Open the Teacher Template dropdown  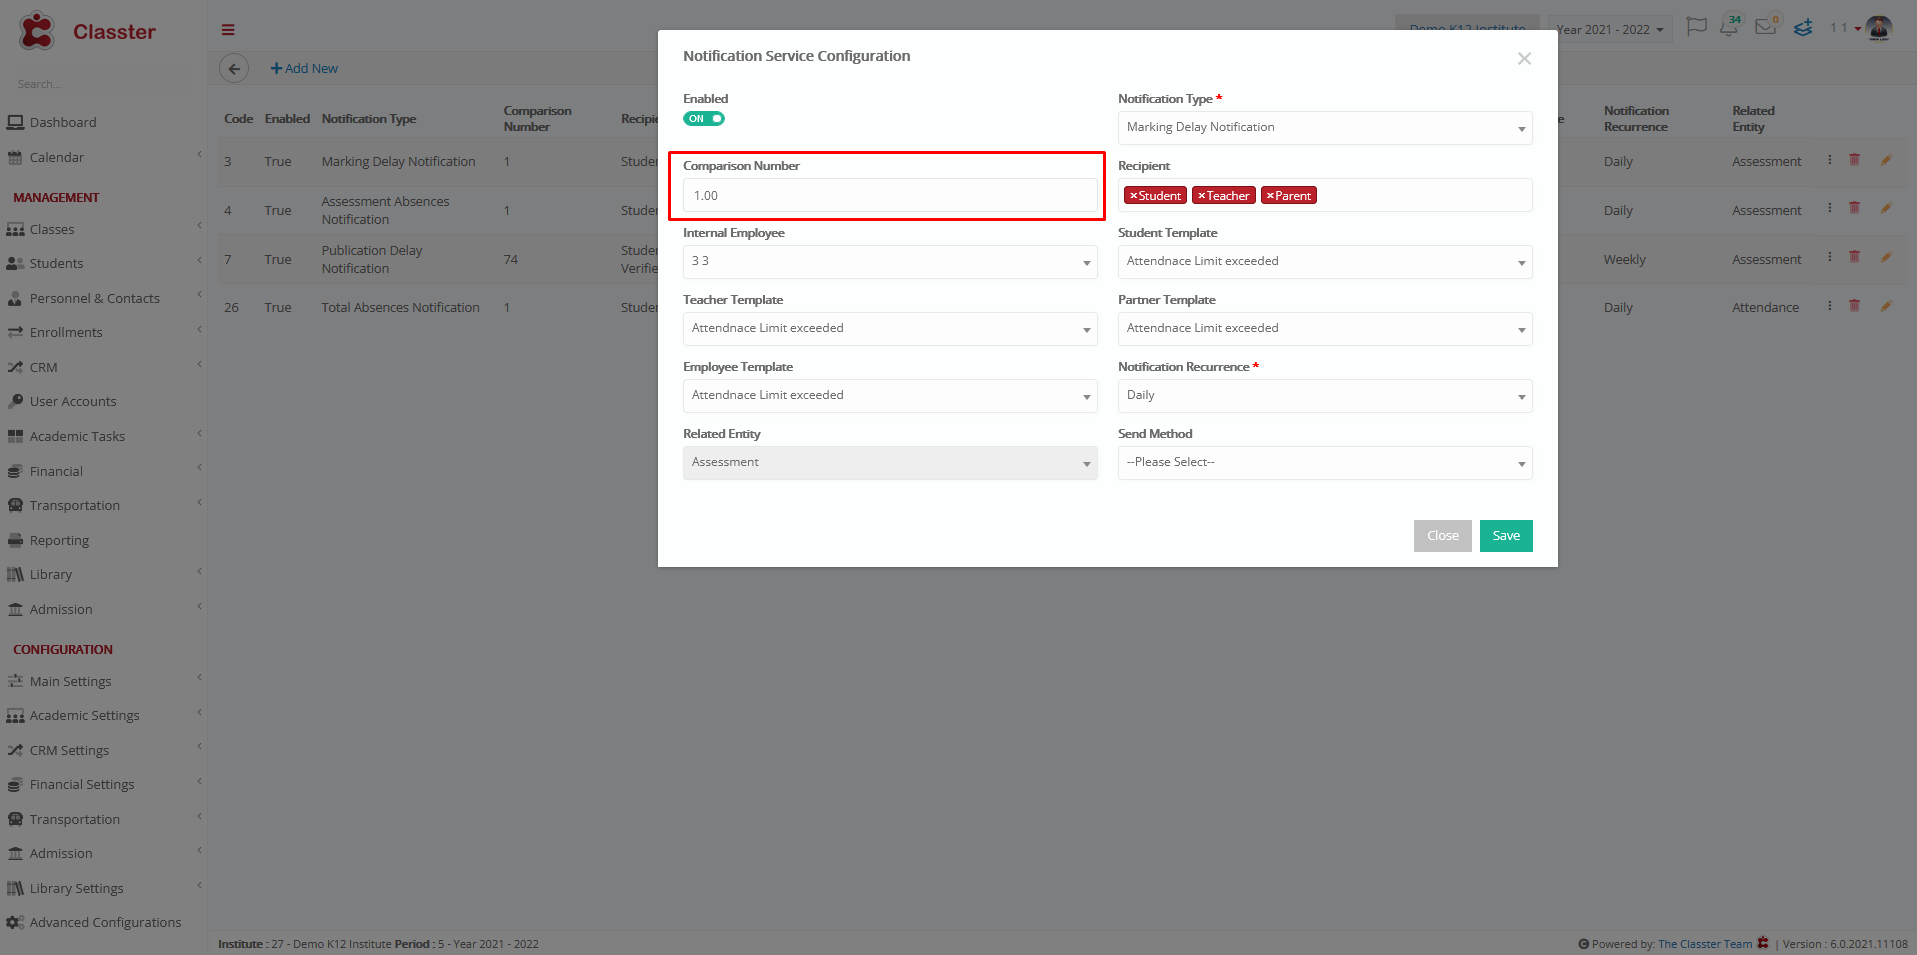890,329
